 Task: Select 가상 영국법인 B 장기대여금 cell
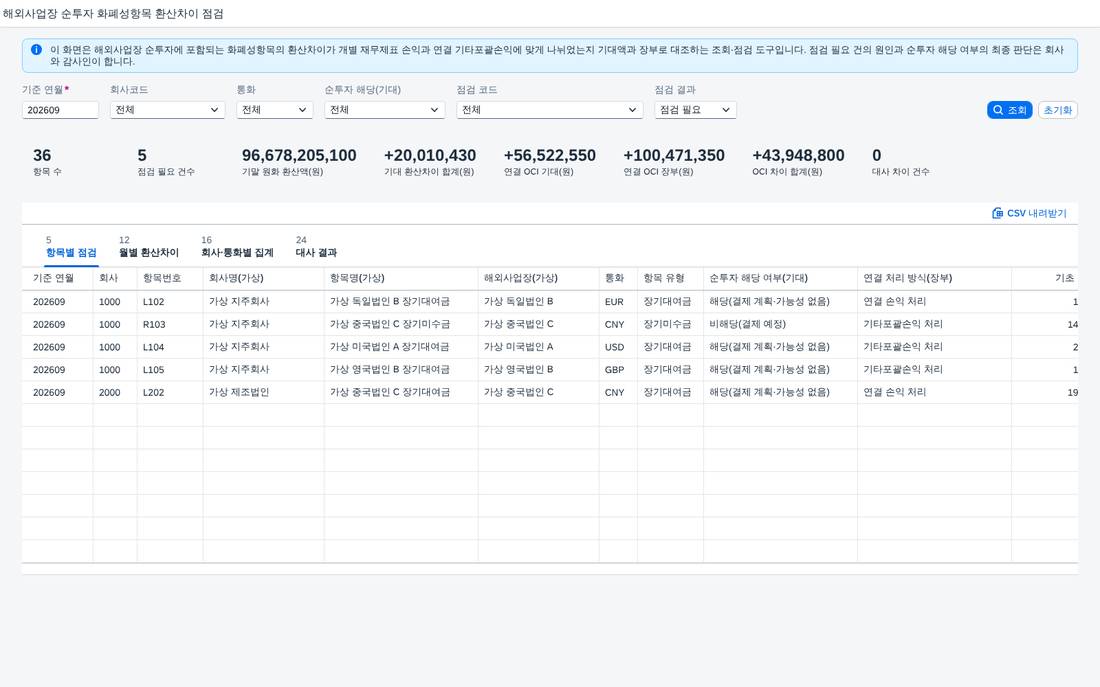pos(401,370)
